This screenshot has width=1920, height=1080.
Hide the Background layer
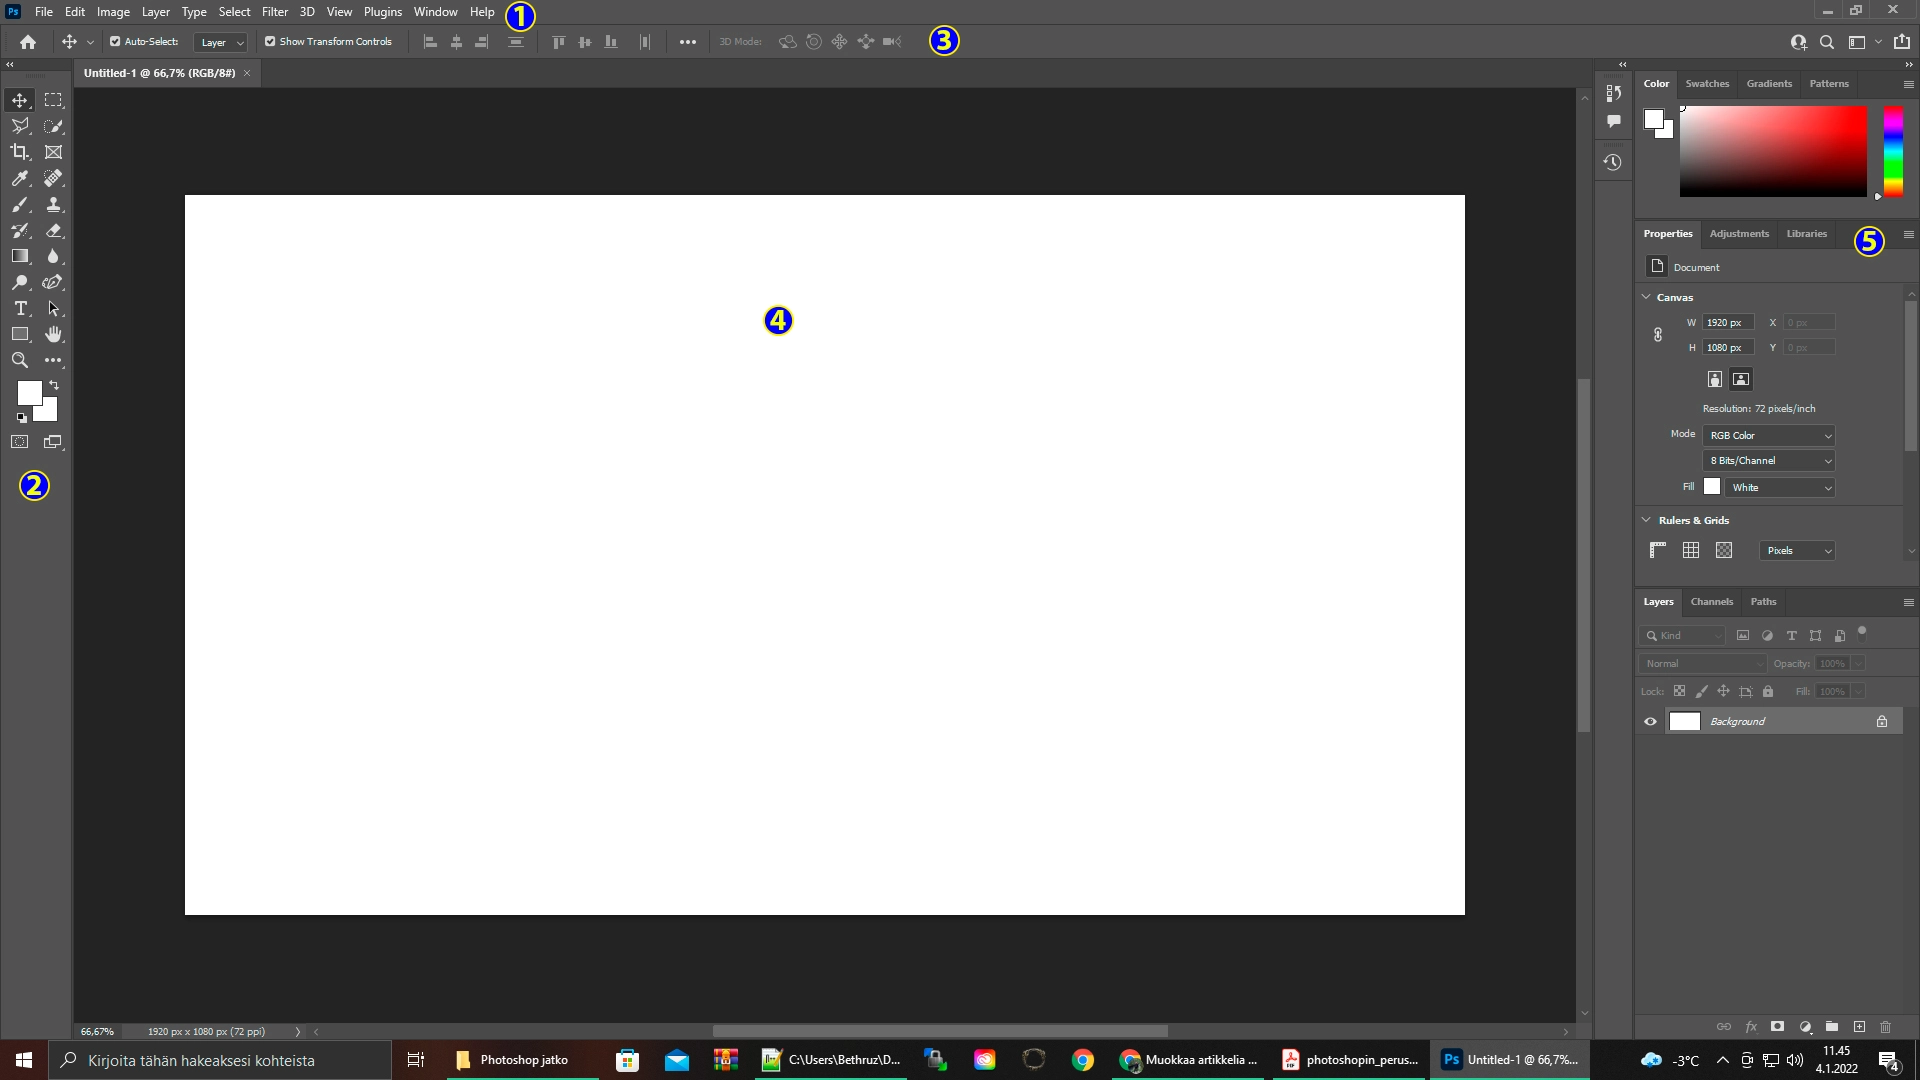pos(1649,721)
